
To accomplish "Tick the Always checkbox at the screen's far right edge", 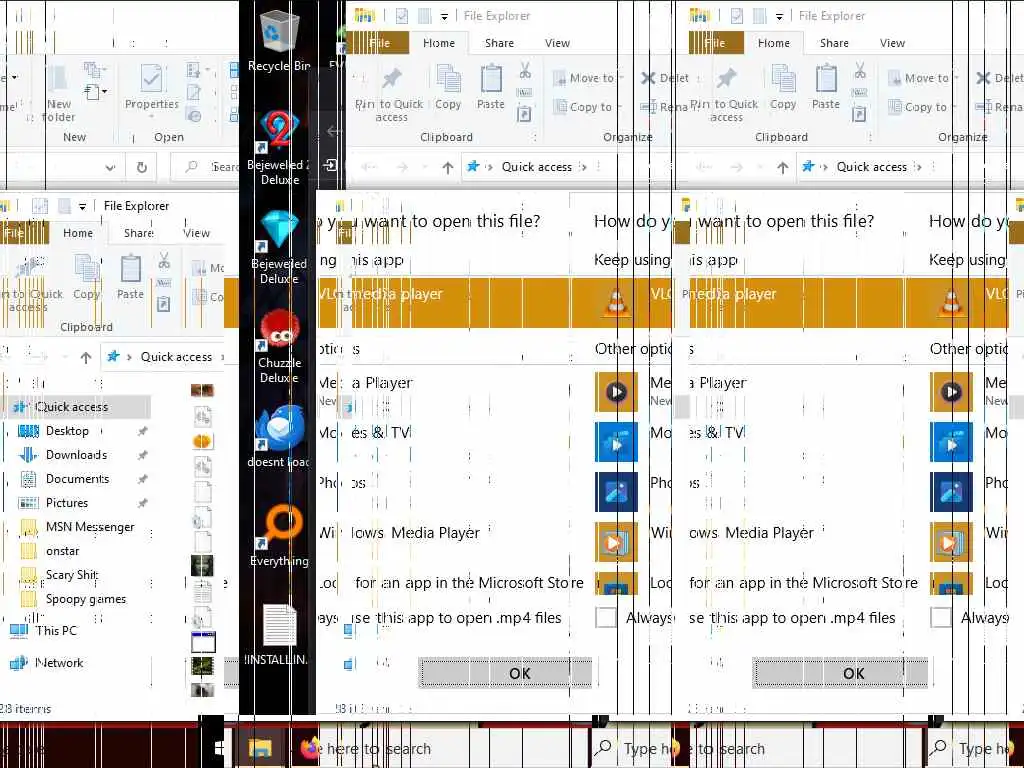I will [x=940, y=617].
